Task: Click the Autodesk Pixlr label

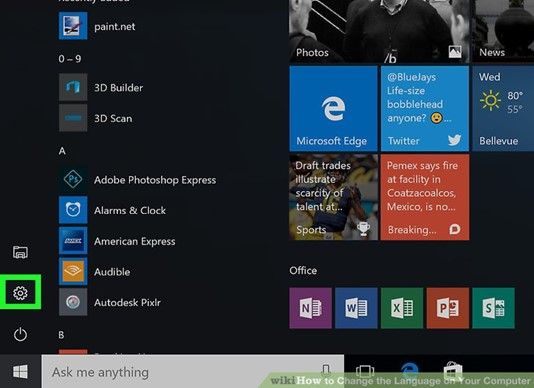Action: pos(127,302)
